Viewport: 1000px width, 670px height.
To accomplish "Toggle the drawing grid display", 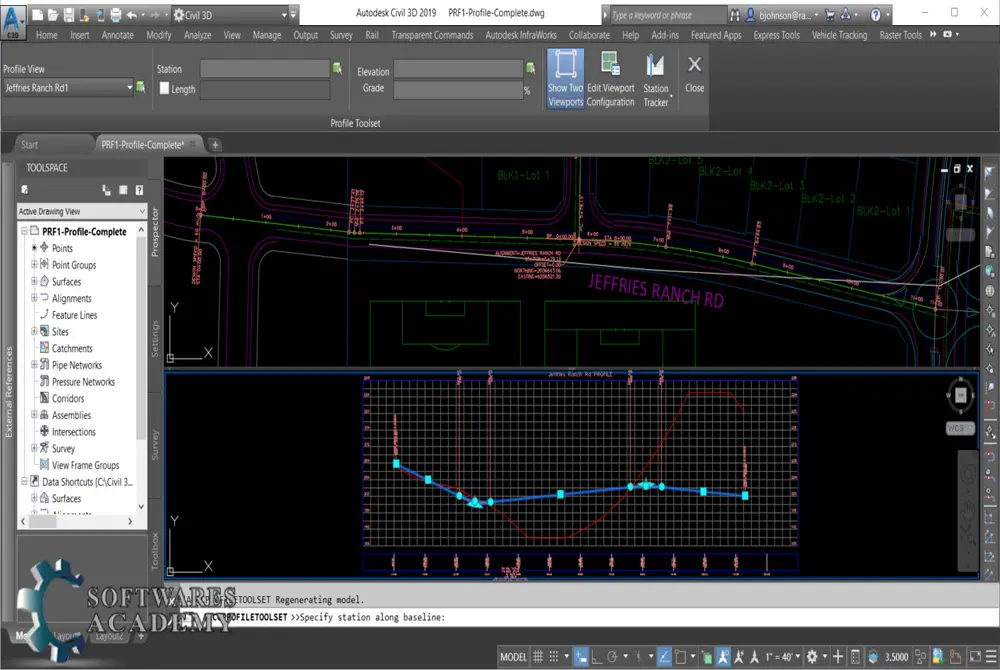I will pyautogui.click(x=538, y=657).
